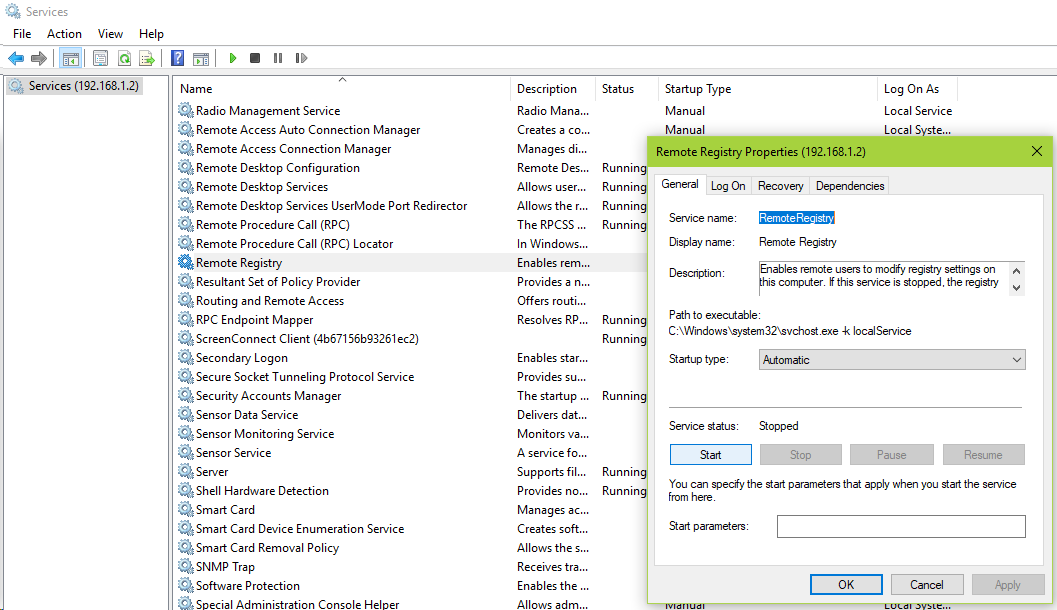Click the Forward navigation arrow
Image resolution: width=1057 pixels, height=610 pixels.
click(39, 57)
